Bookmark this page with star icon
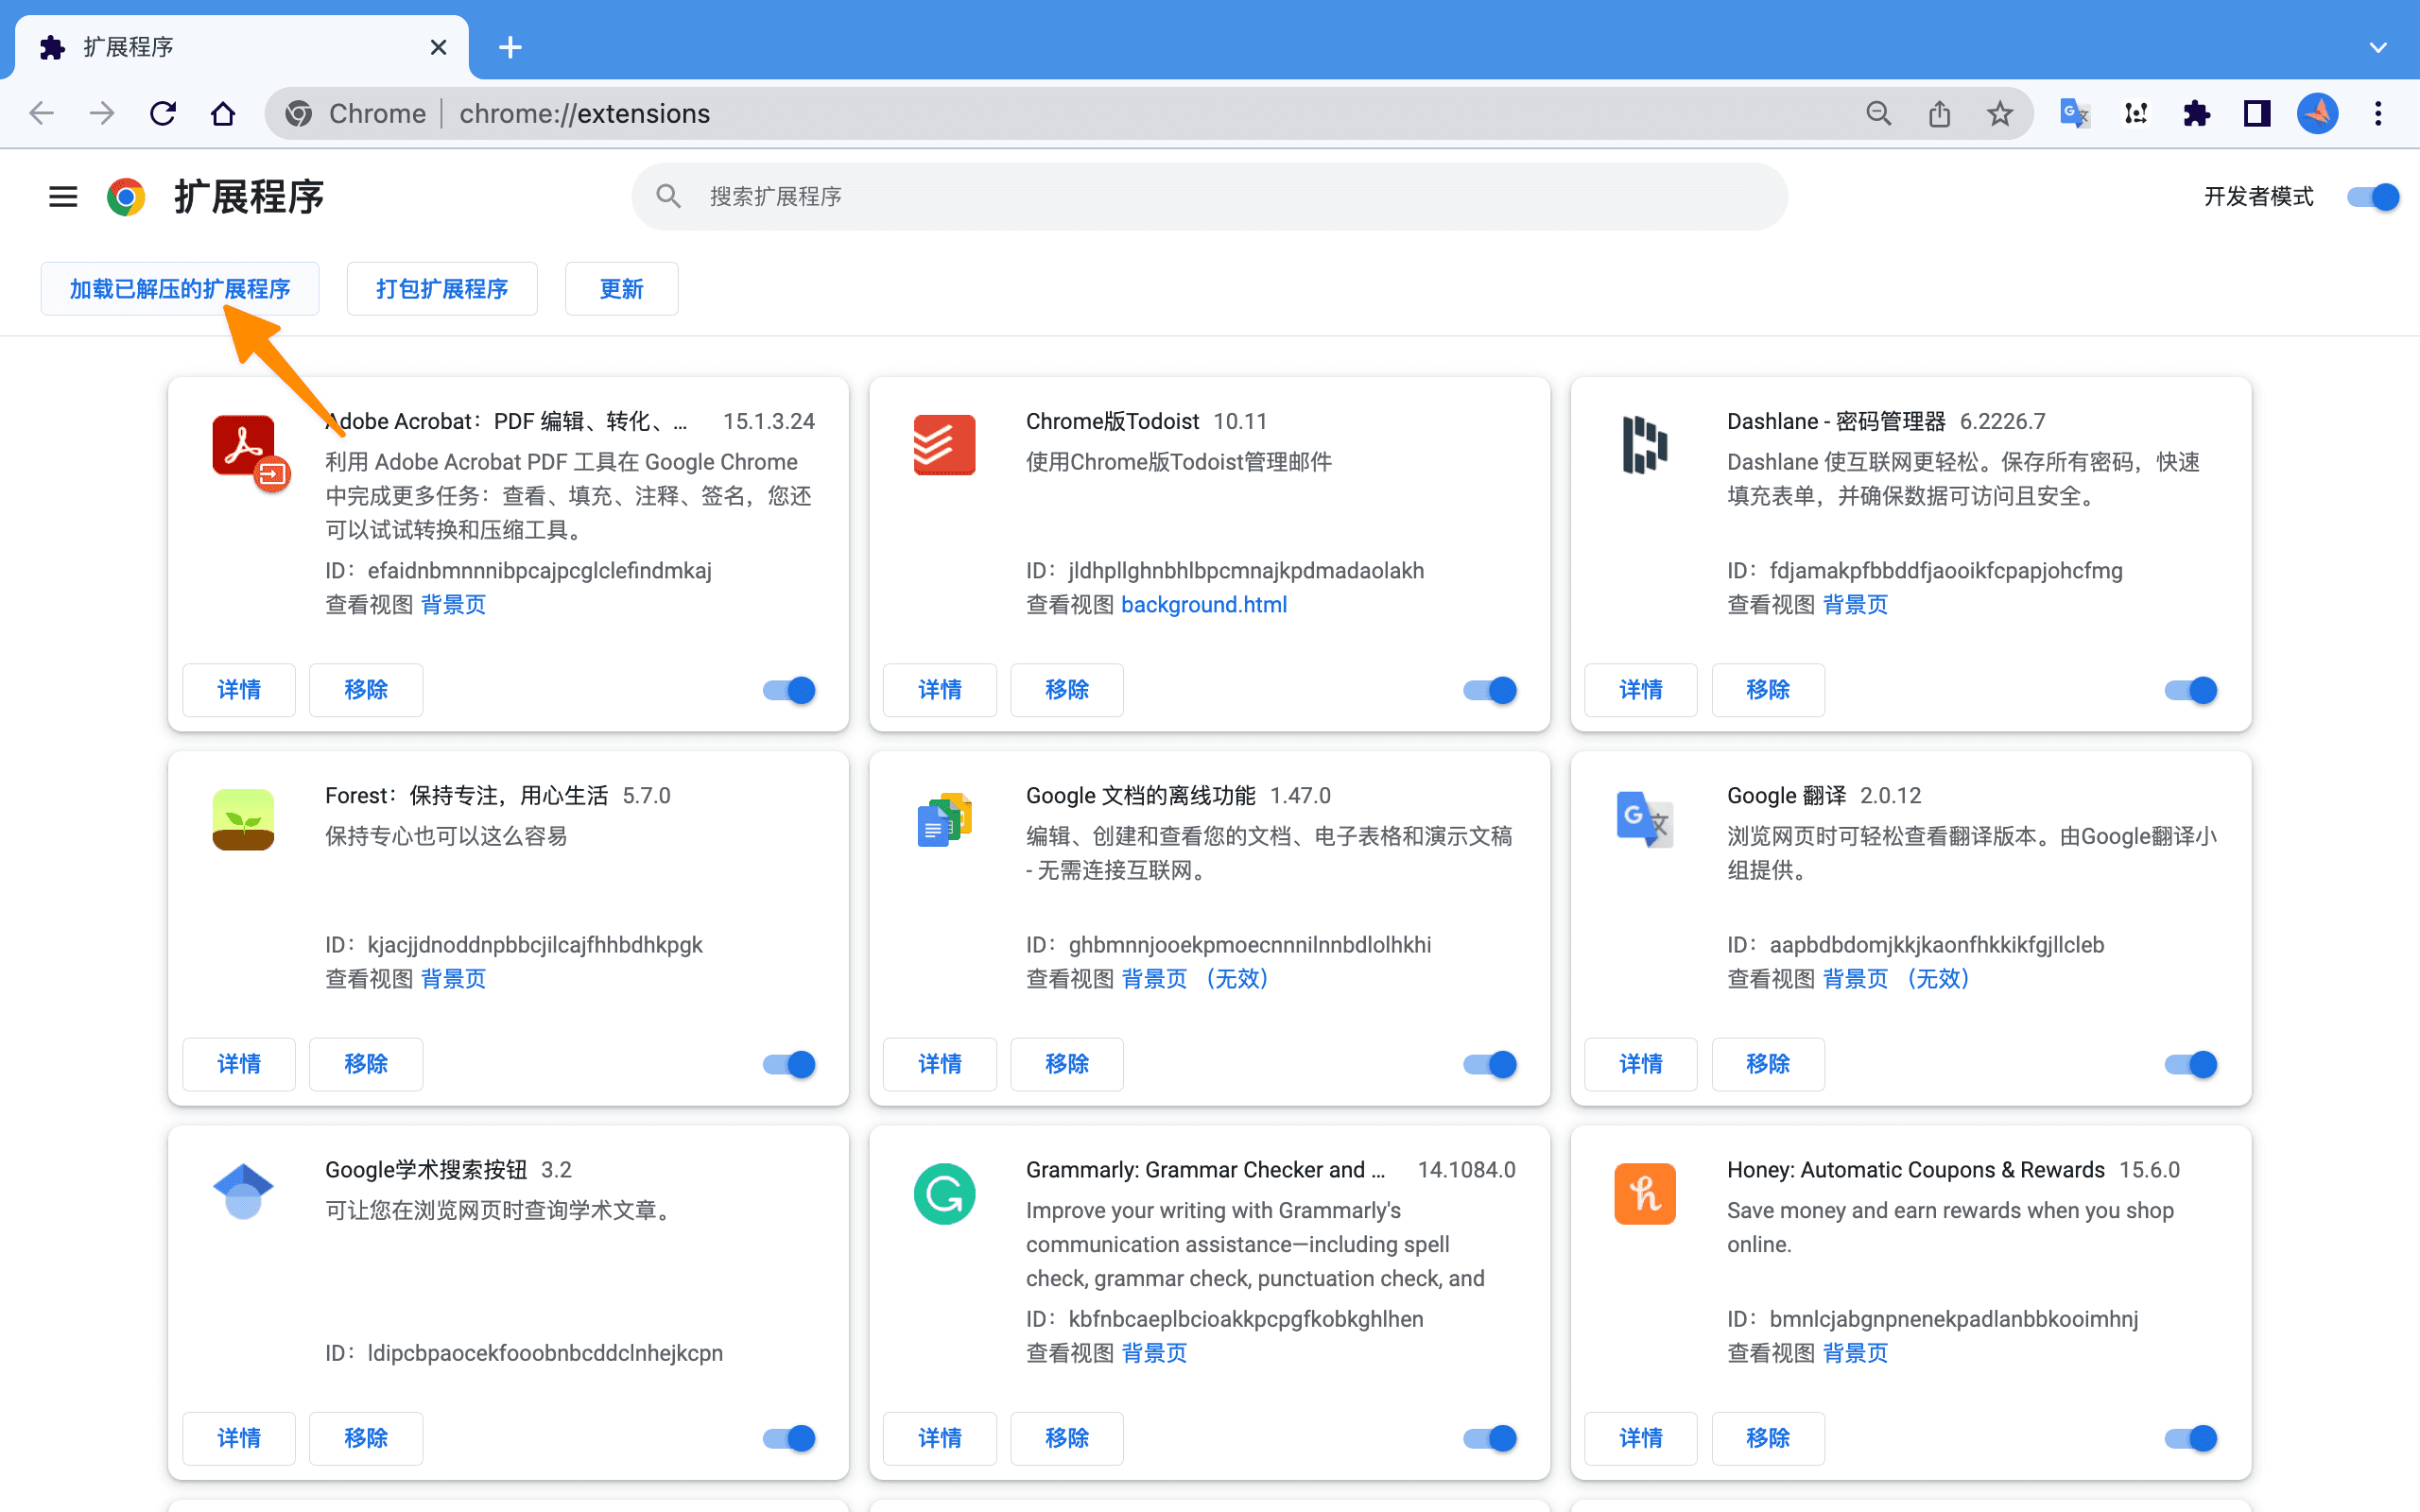Image resolution: width=2420 pixels, height=1512 pixels. pos(1999,114)
